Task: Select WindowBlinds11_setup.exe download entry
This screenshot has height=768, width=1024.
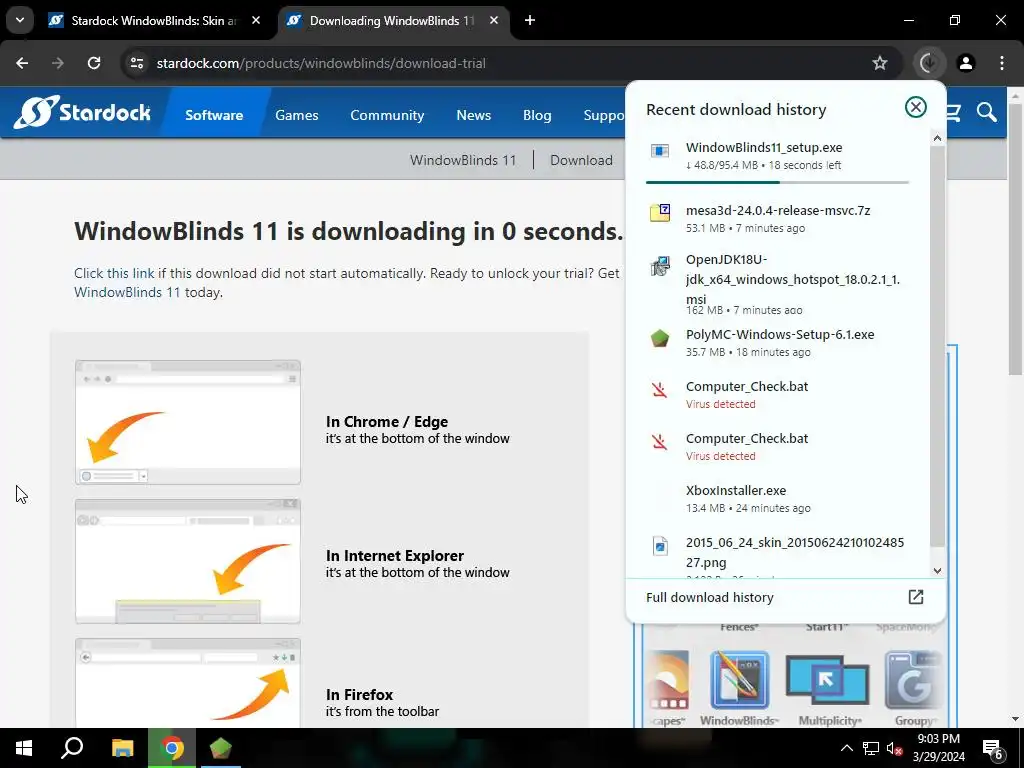Action: 777,156
